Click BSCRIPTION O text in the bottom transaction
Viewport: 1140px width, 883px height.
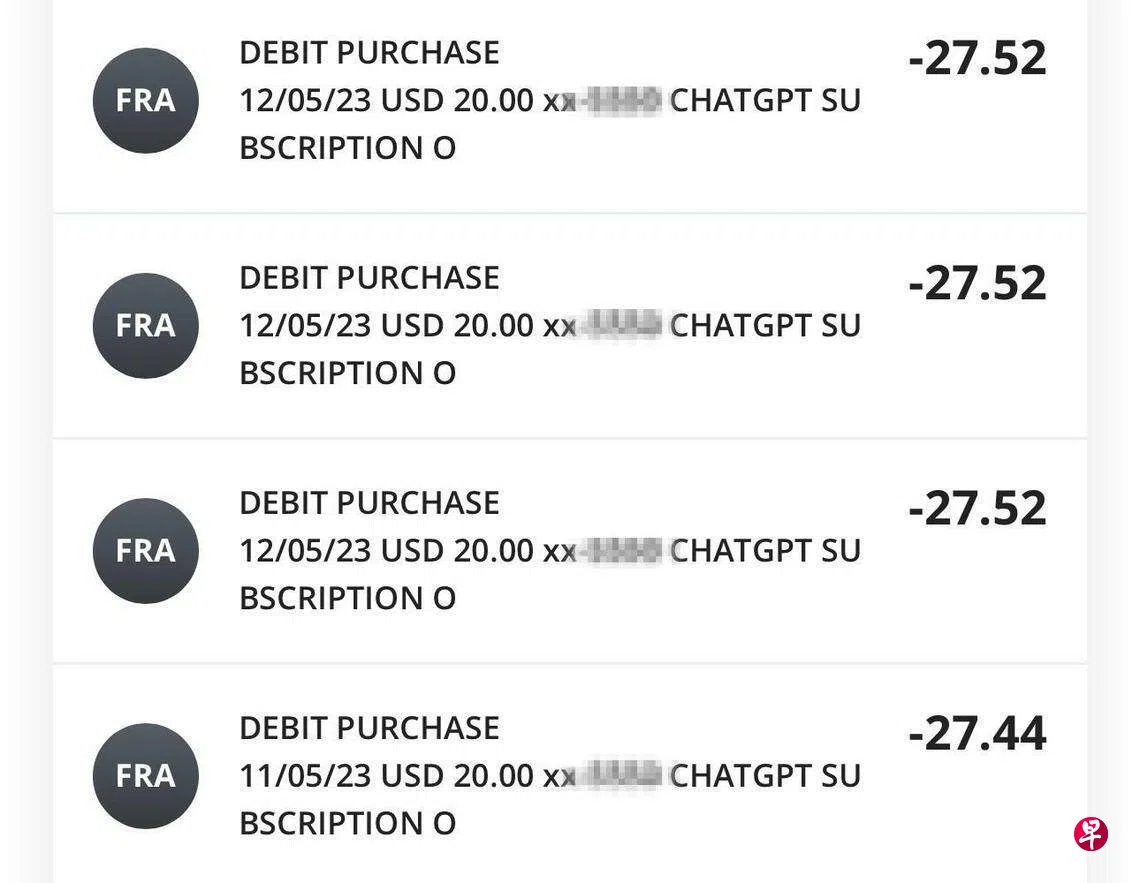pyautogui.click(x=347, y=823)
